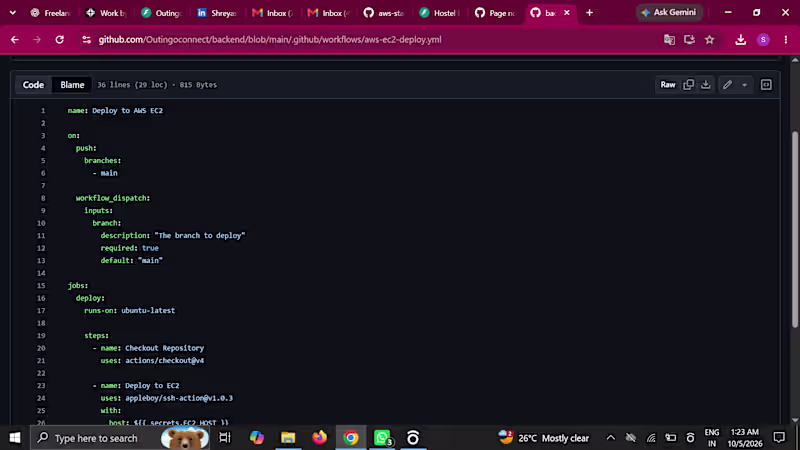This screenshot has height=450, width=800.
Task: Show hidden system tray icons
Action: pos(610,438)
